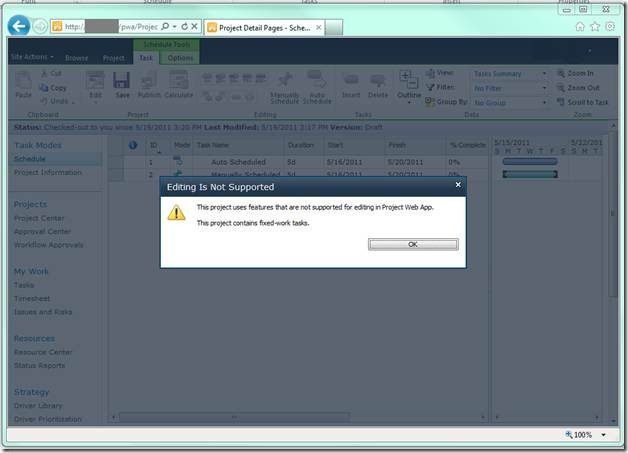Viewport: 628px width, 453px height.
Task: Open the Approval Center link
Action: click(42, 232)
